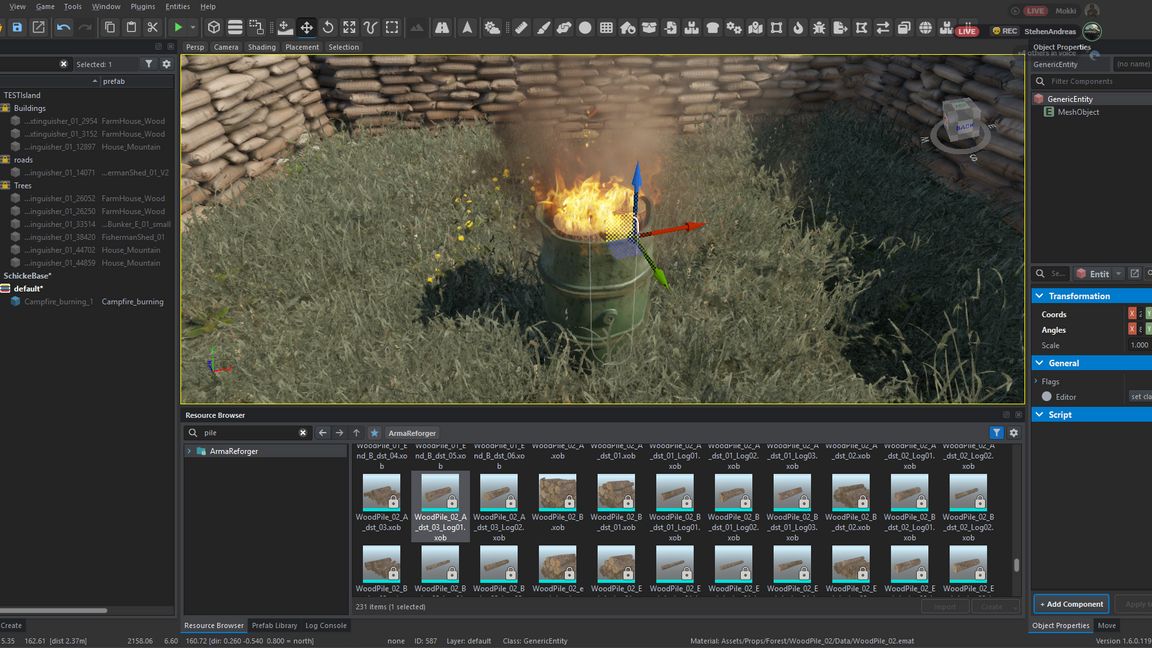
Task: Select the Move gizmo tool
Action: click(307, 27)
